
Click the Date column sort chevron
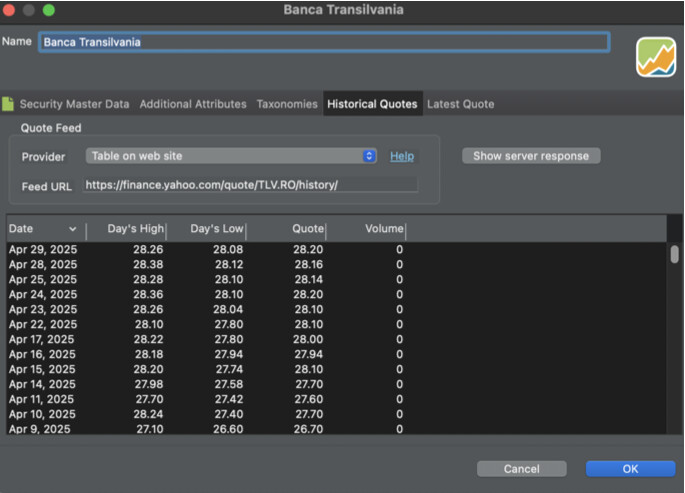[x=73, y=229]
